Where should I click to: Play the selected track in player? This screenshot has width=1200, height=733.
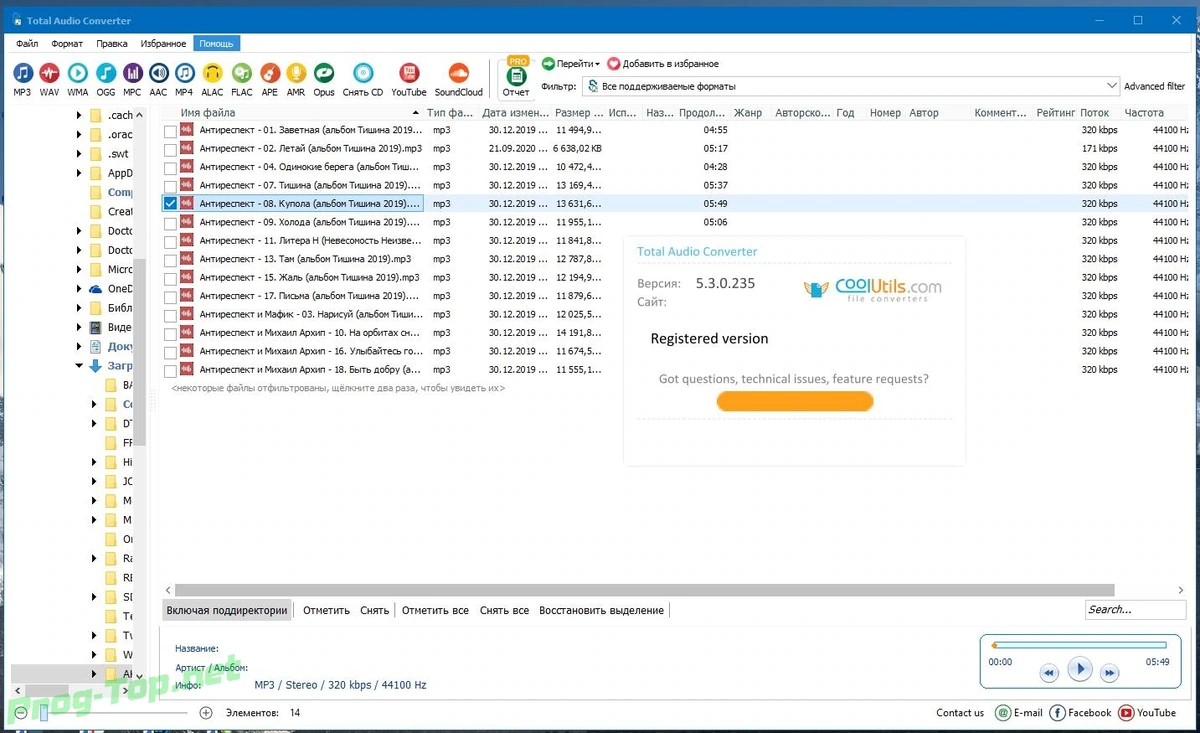point(1079,669)
